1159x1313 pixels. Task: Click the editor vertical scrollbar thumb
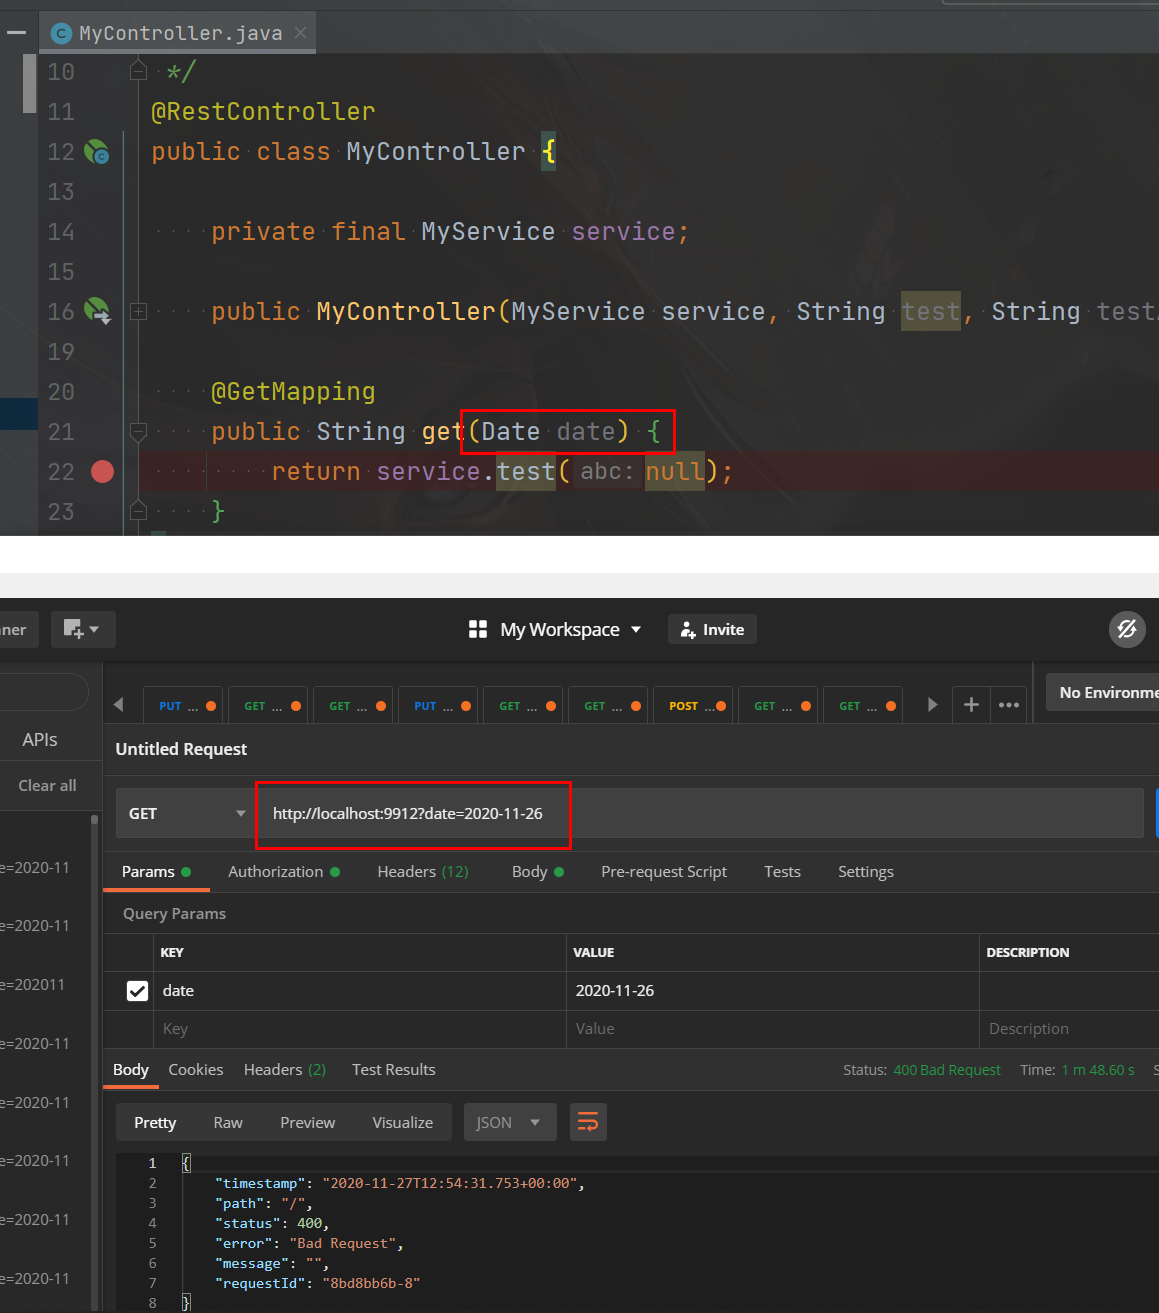tap(29, 85)
